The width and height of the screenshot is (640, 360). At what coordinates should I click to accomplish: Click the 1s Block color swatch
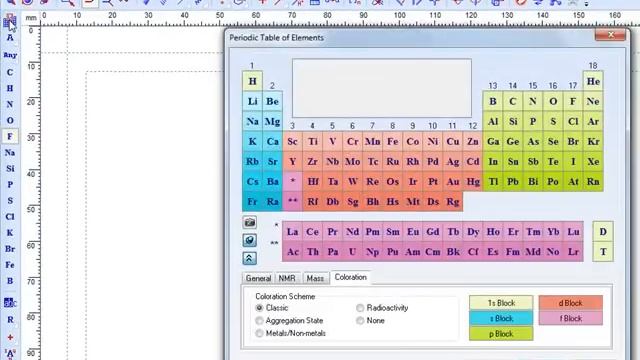click(501, 303)
